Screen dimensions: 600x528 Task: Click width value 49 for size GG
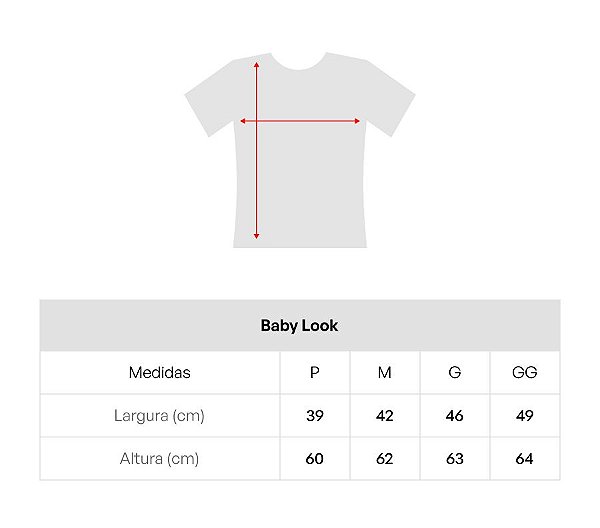tap(524, 416)
